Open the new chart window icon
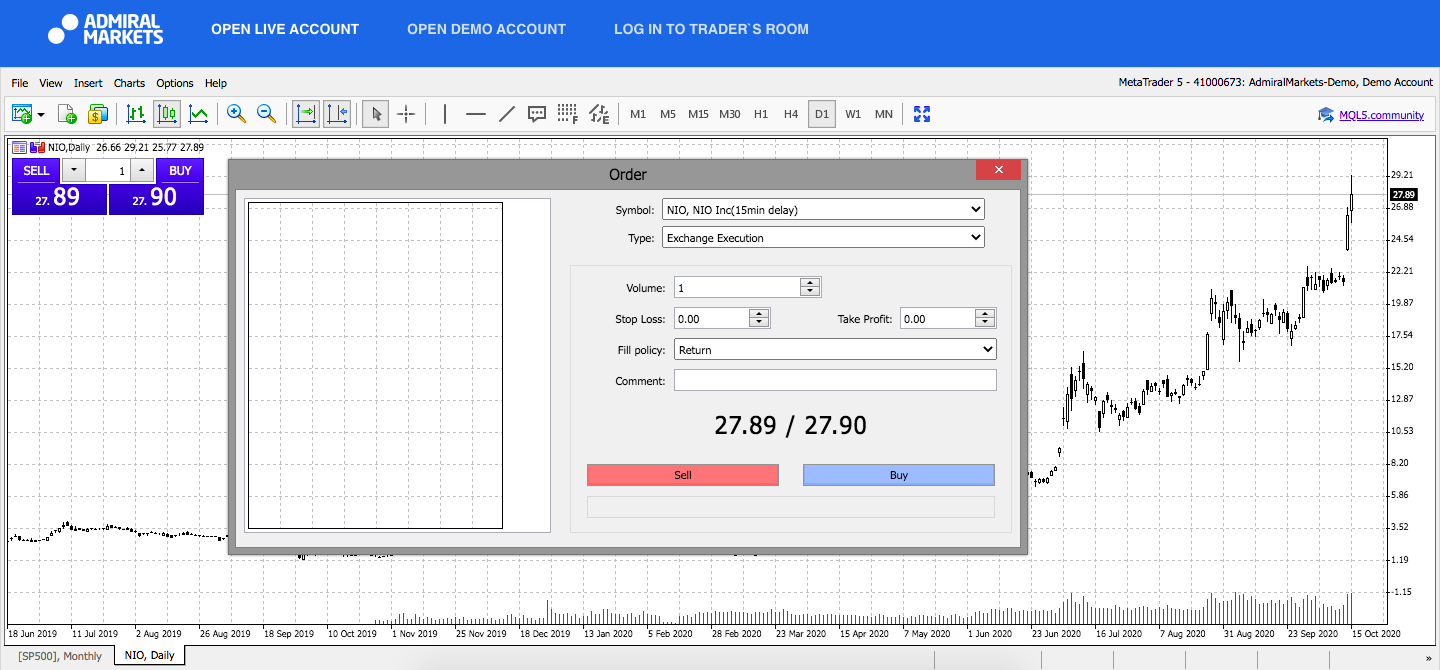The image size is (1440, 670). tap(22, 114)
